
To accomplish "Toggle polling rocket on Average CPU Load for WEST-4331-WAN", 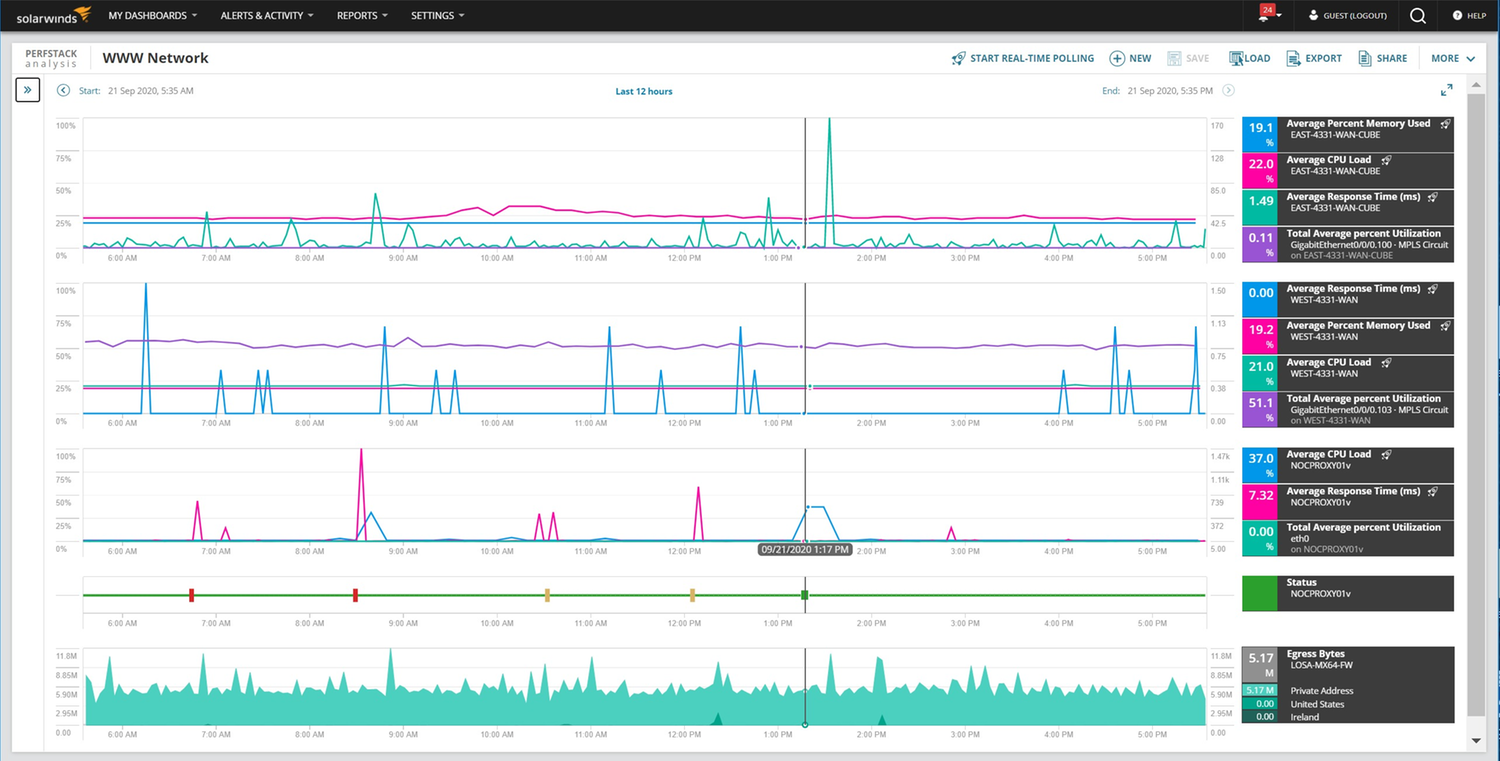I will pos(1386,362).
